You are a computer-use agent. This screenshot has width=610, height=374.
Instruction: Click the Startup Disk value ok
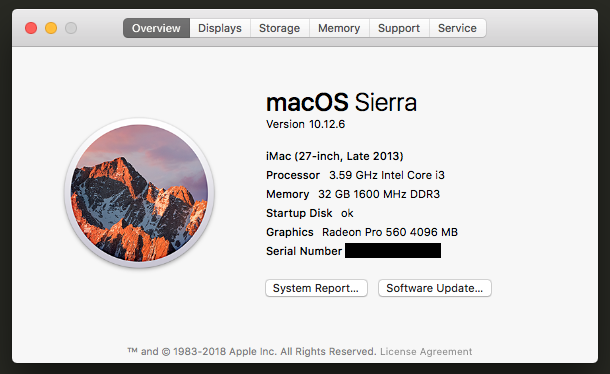point(347,213)
